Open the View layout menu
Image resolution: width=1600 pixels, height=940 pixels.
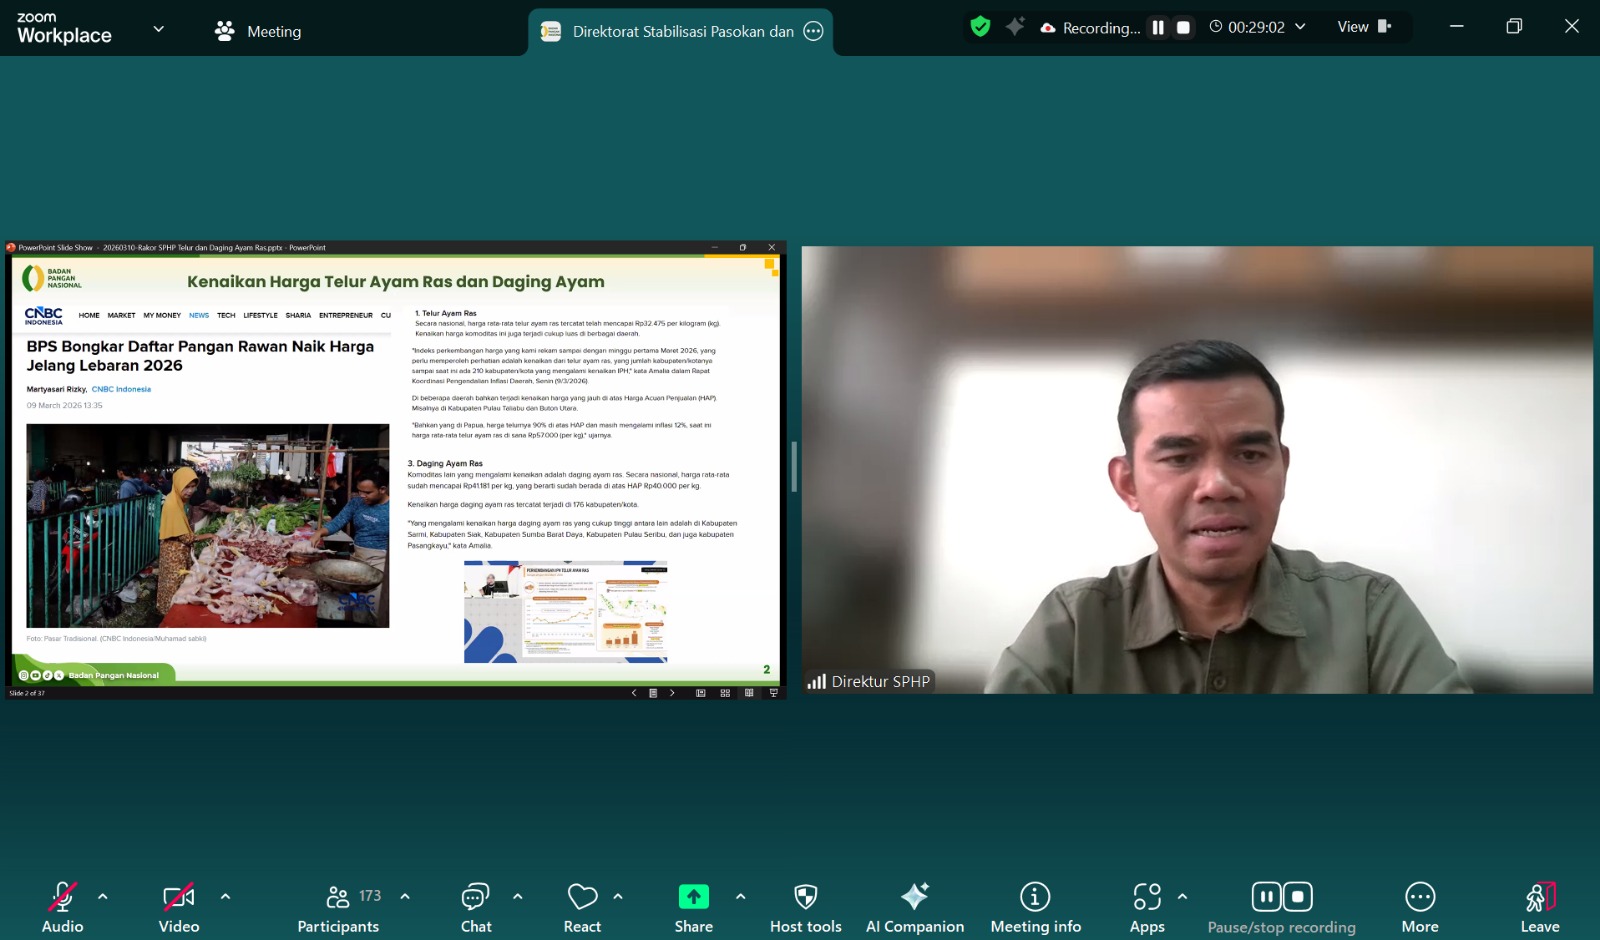(x=1363, y=27)
